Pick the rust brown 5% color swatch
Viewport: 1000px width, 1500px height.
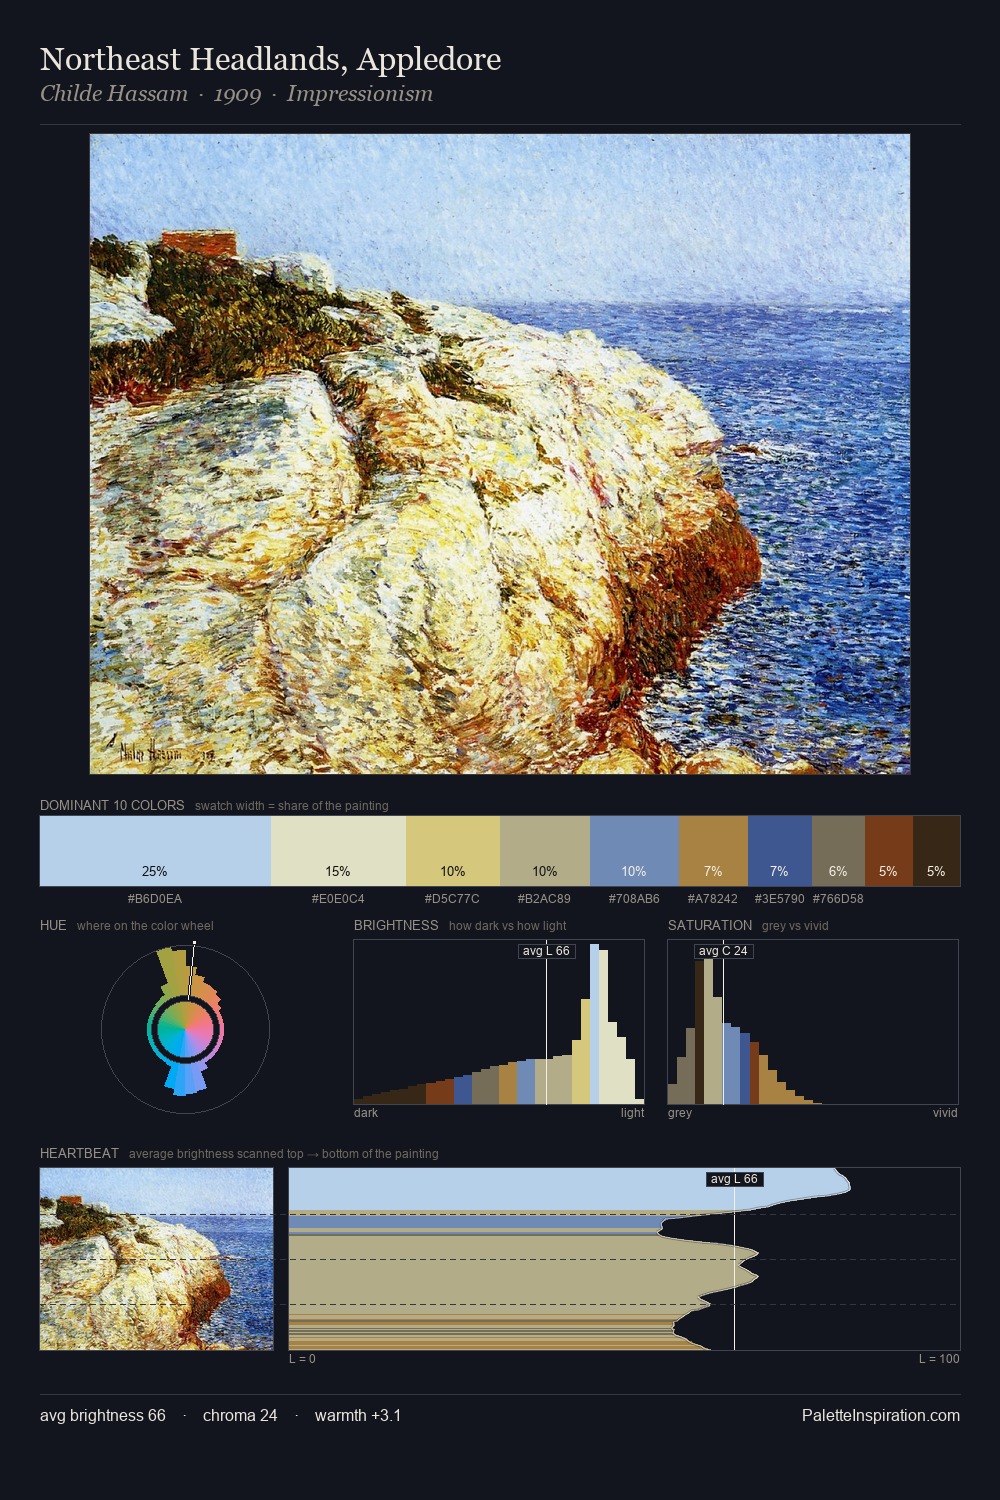pos(889,851)
